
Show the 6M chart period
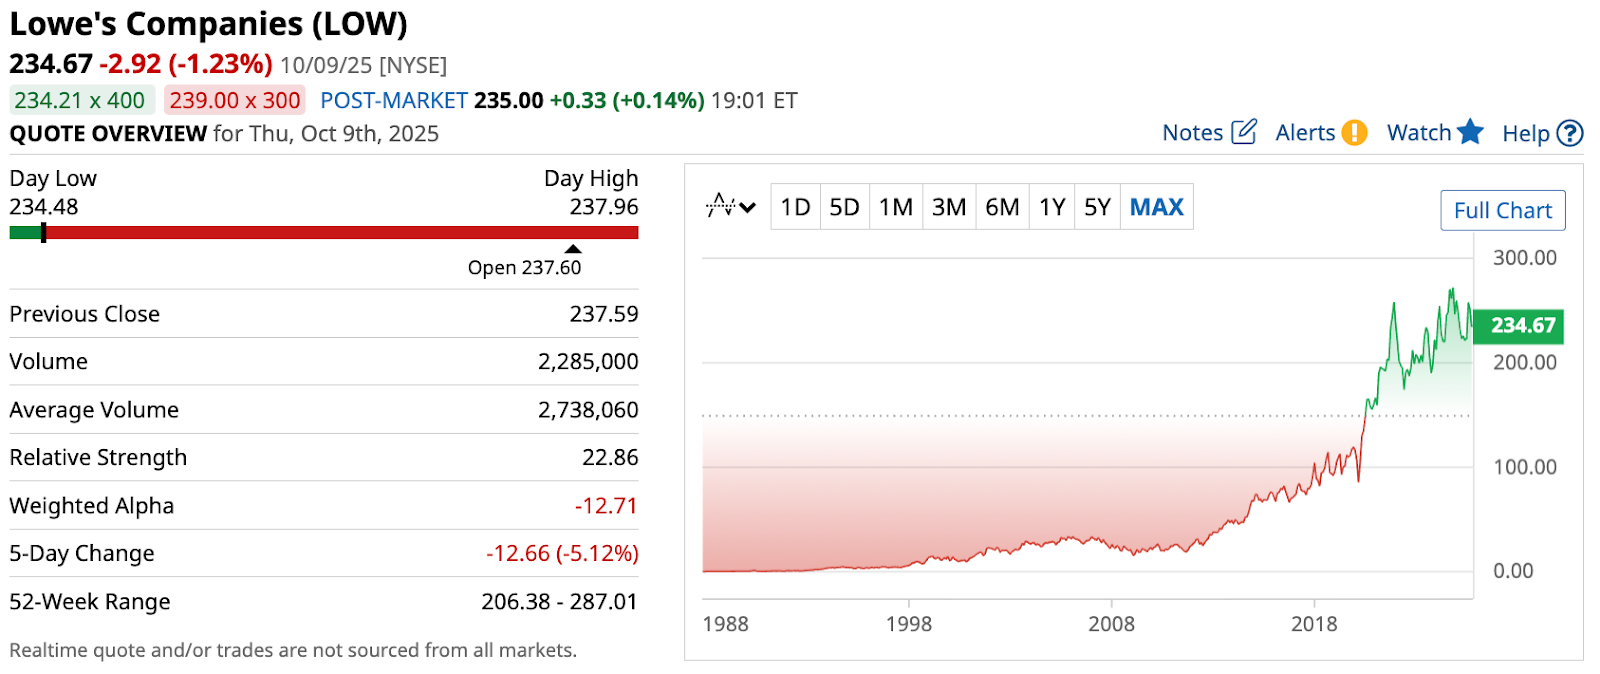1002,207
